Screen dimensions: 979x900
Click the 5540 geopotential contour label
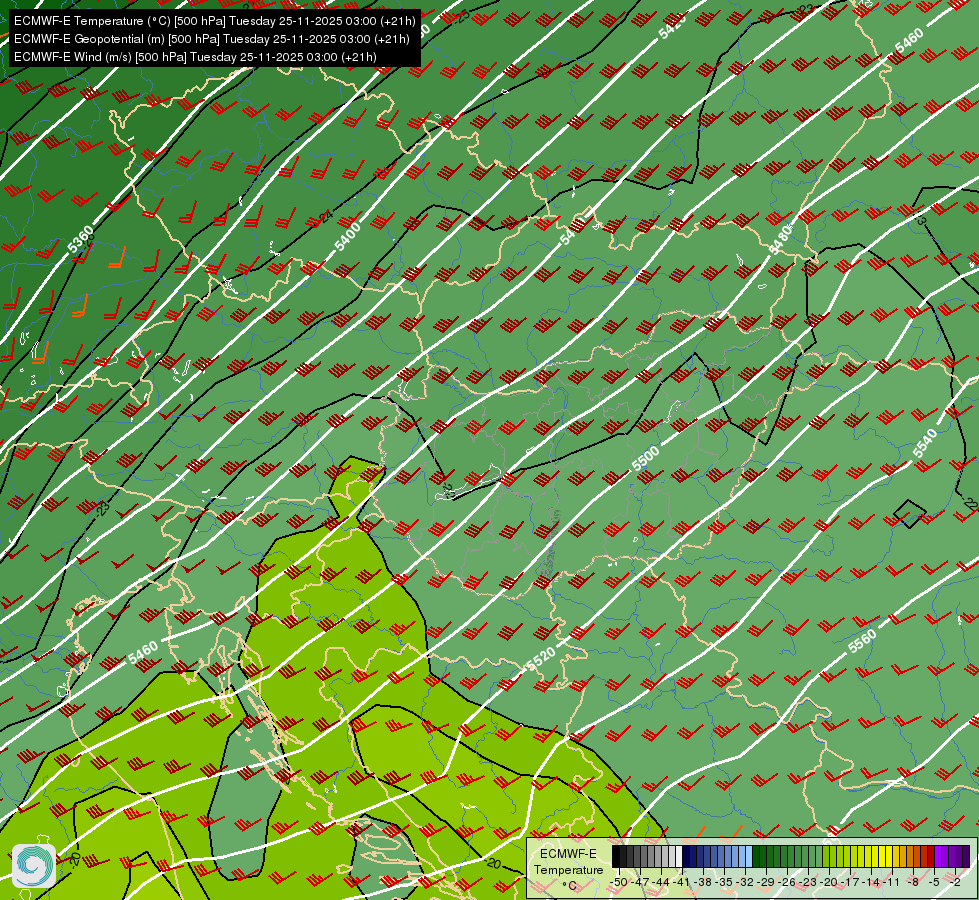(x=925, y=442)
